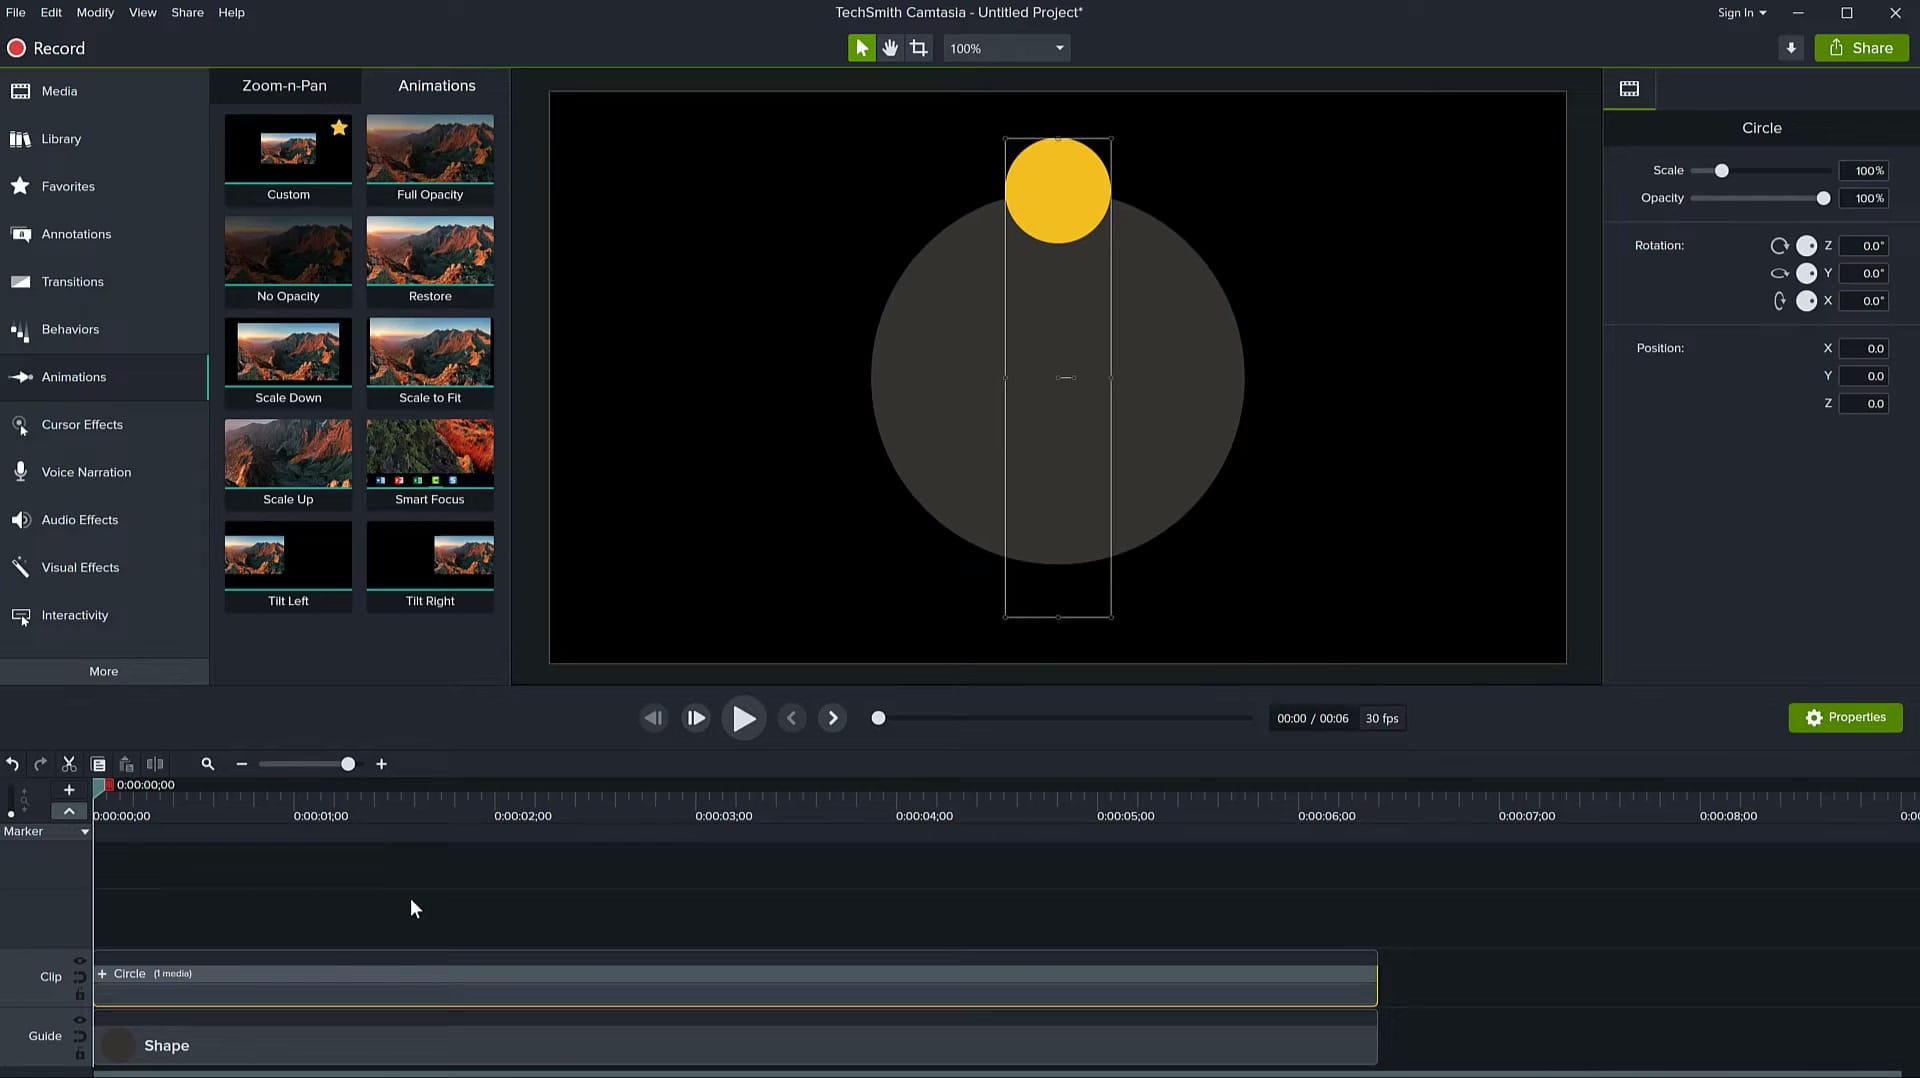This screenshot has height=1078, width=1920.
Task: Activate the Crop tool above the canvas
Action: click(918, 47)
